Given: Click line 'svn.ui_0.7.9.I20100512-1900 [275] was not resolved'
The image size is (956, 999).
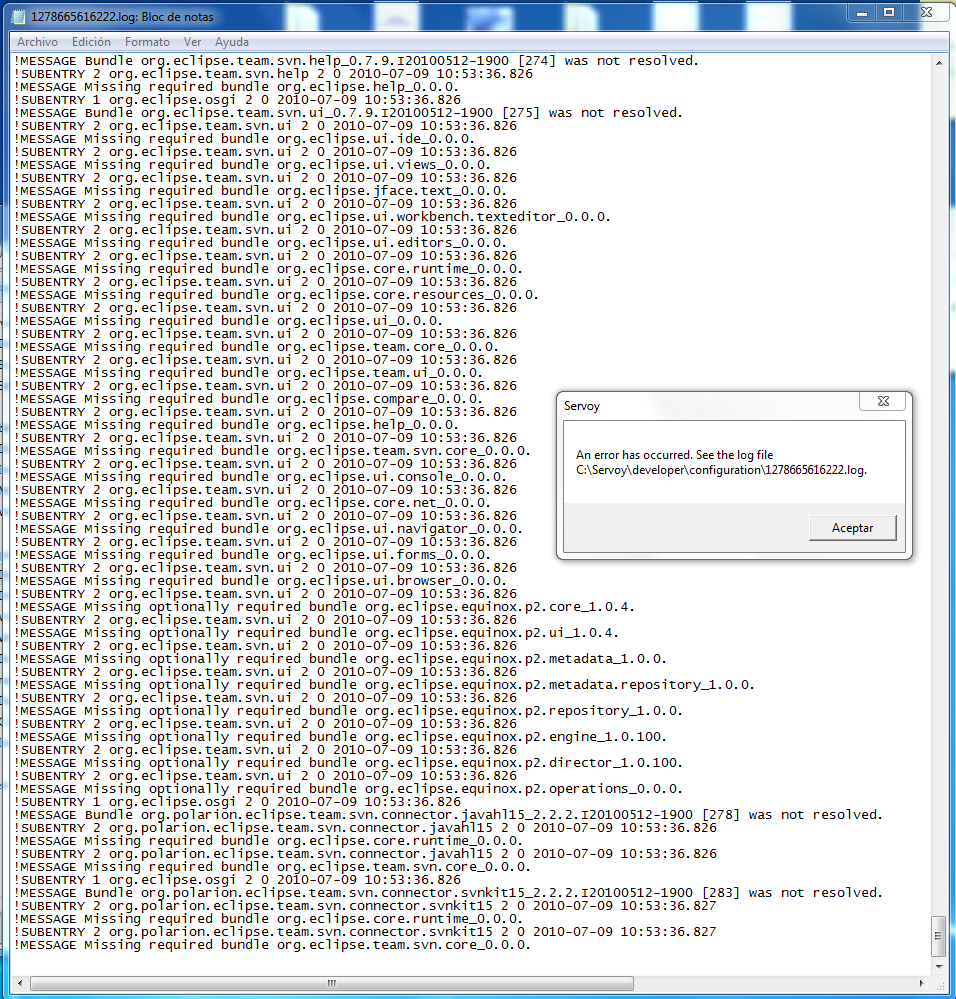Looking at the screenshot, I should pyautogui.click(x=348, y=113).
